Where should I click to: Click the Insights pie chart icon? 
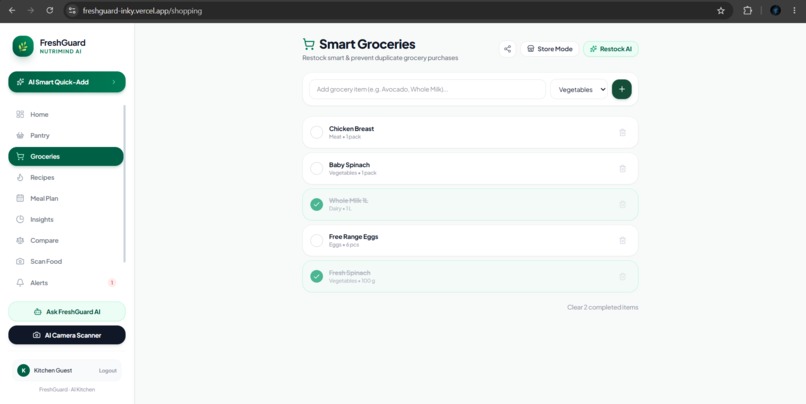pos(20,219)
